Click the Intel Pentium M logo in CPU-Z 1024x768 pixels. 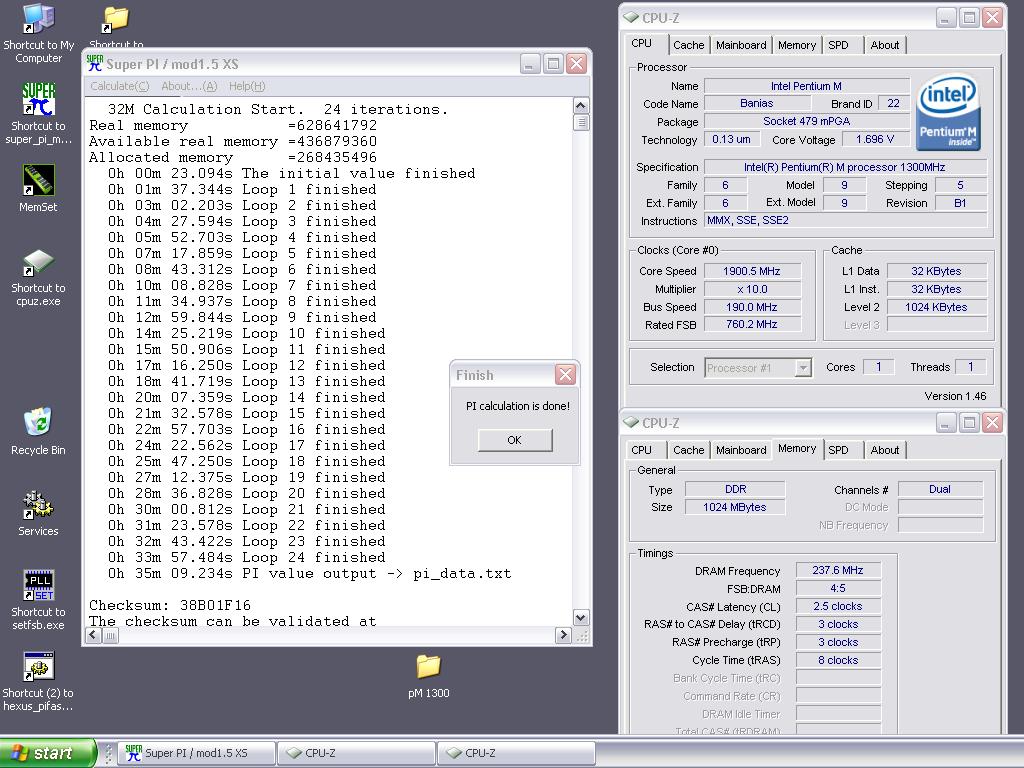point(948,112)
